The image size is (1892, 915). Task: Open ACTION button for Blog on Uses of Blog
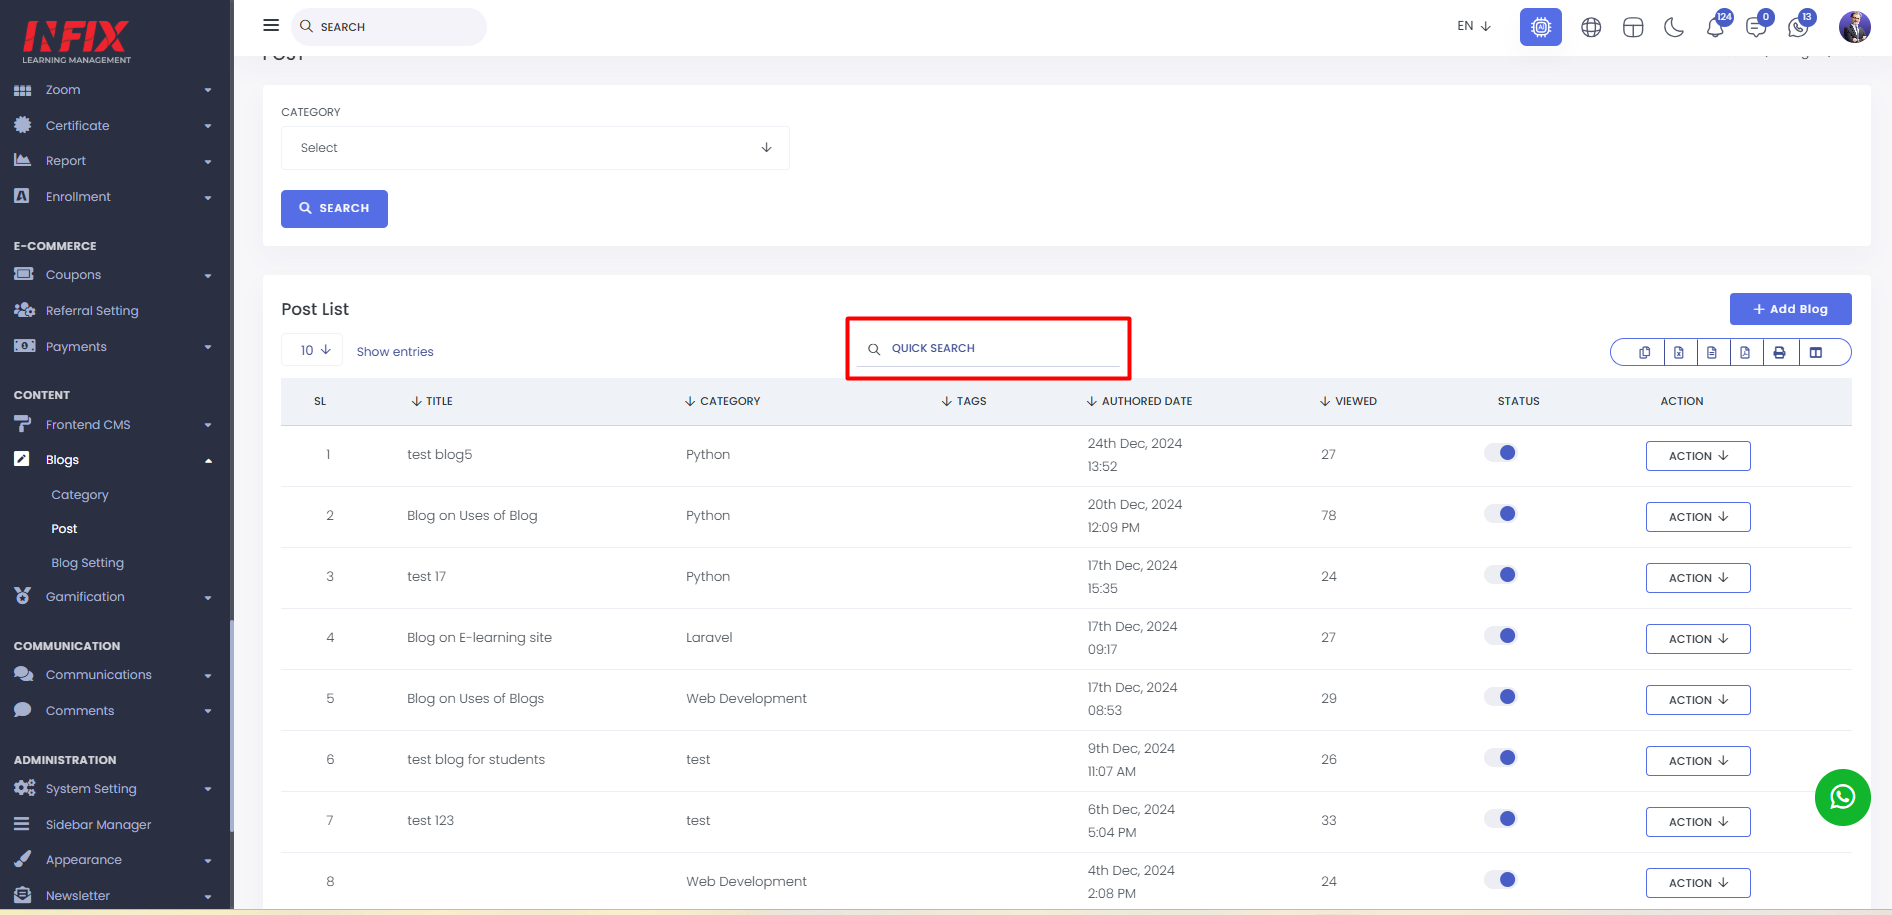tap(1698, 517)
